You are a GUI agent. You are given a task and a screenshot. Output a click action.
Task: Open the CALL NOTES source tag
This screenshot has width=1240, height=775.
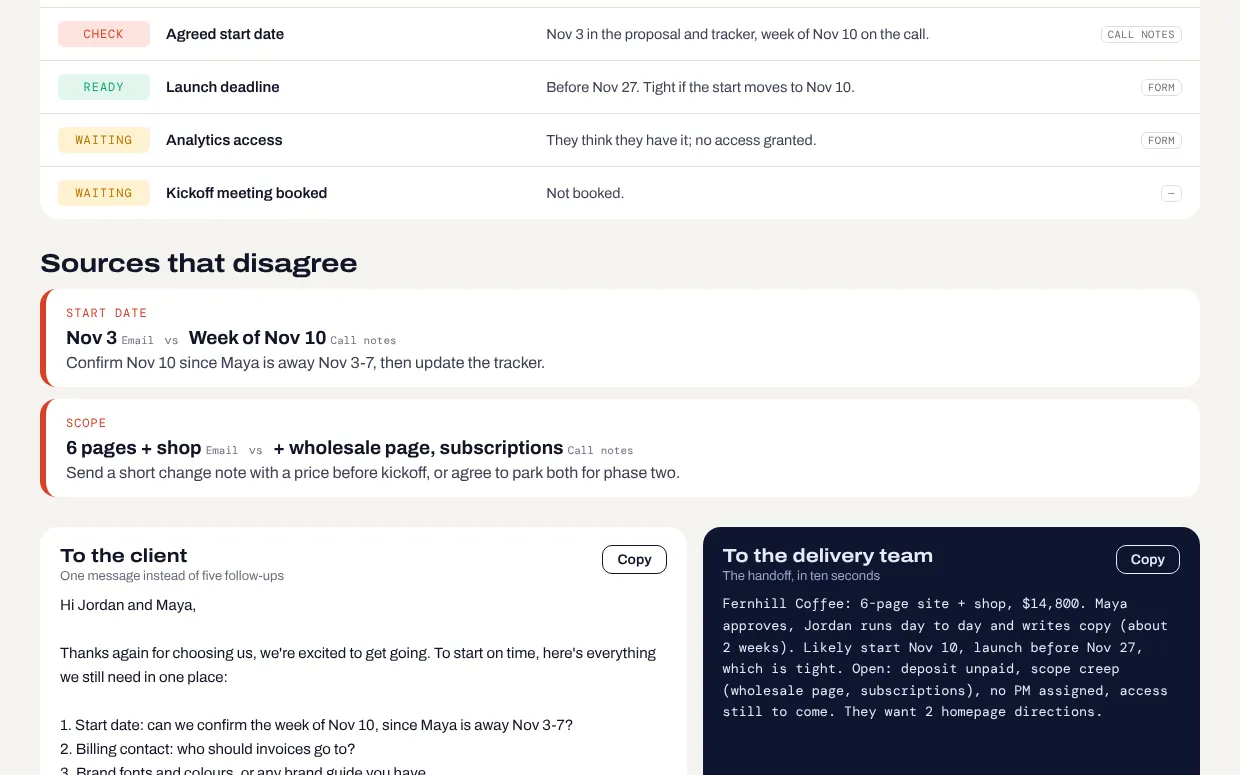pos(1141,34)
